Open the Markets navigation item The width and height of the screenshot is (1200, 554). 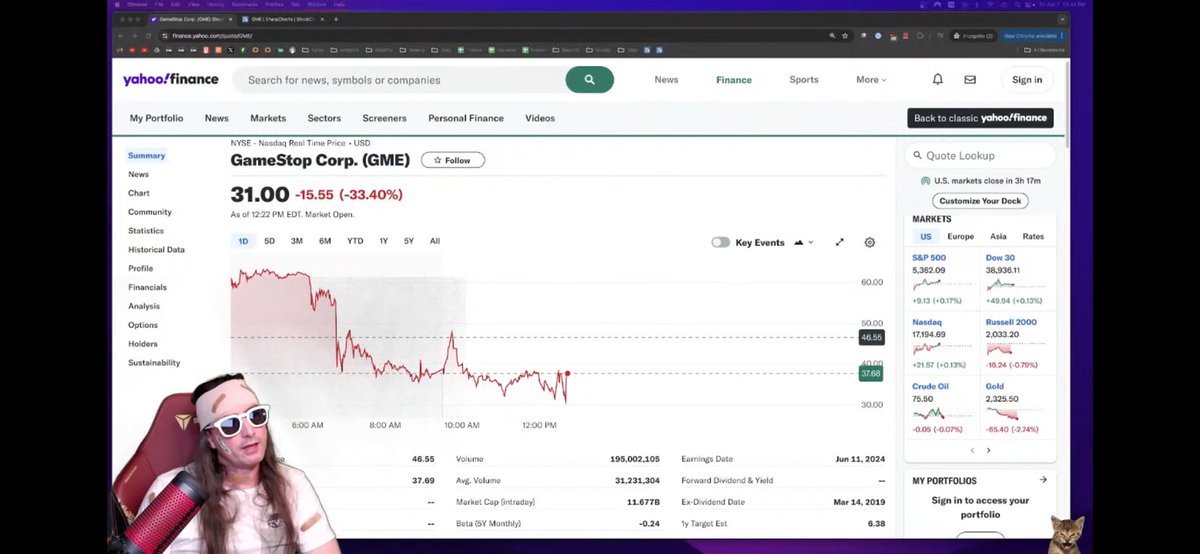coord(268,118)
